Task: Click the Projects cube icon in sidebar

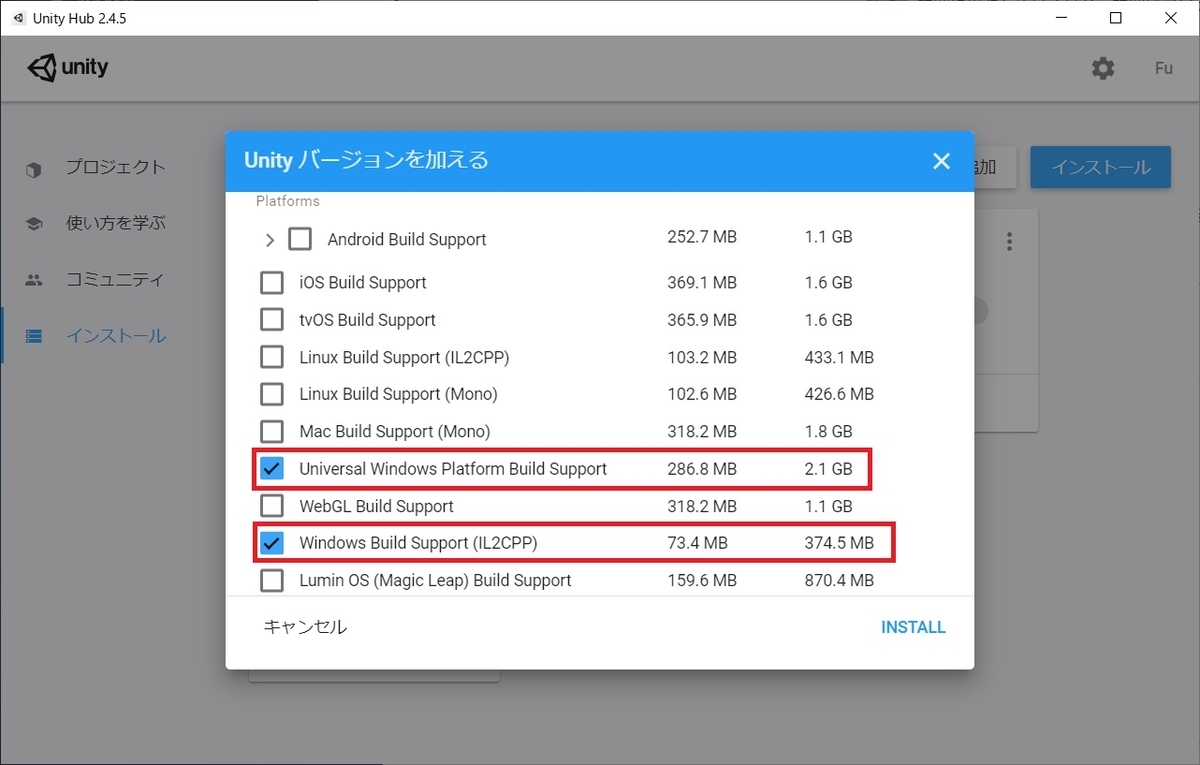Action: coord(34,169)
